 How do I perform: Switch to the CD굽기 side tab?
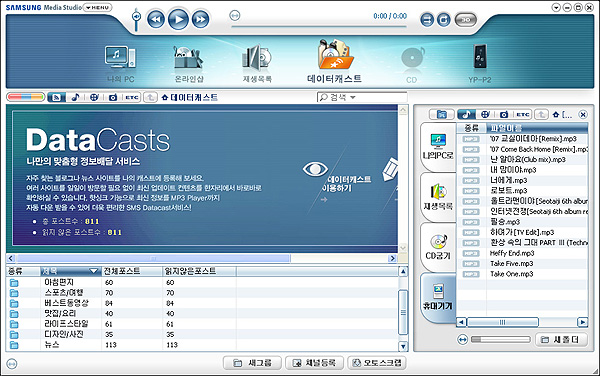(x=438, y=247)
